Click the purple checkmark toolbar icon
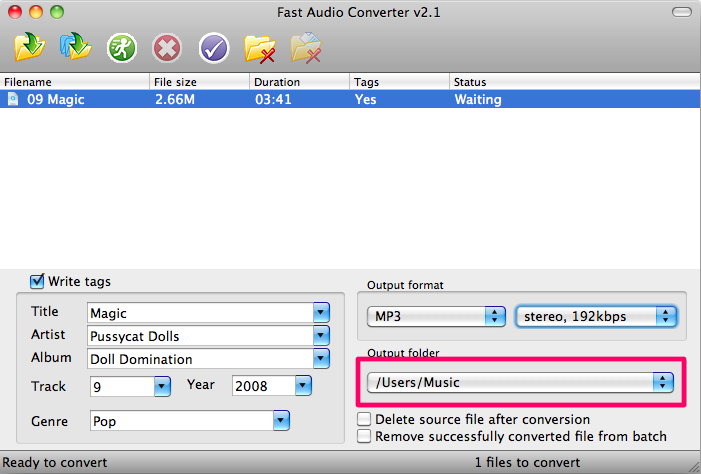 point(214,48)
